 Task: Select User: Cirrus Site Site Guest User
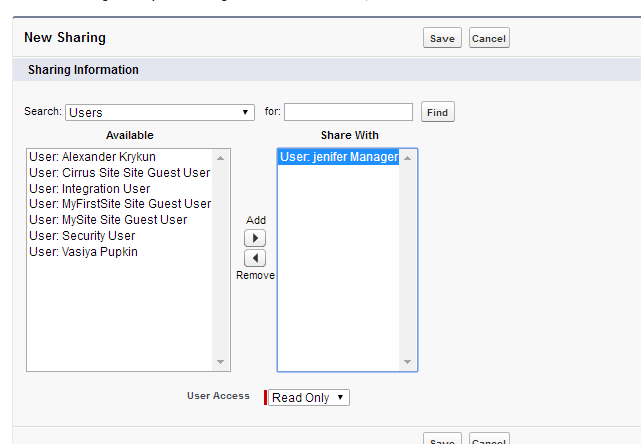click(119, 173)
